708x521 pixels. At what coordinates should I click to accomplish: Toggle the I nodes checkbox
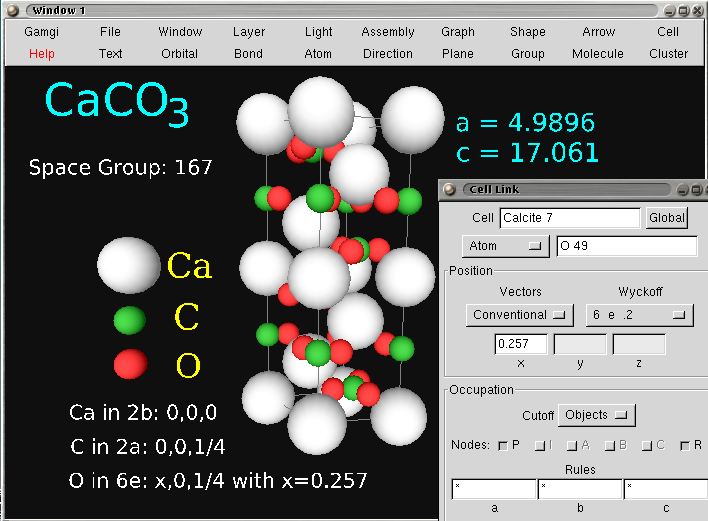(x=540, y=446)
